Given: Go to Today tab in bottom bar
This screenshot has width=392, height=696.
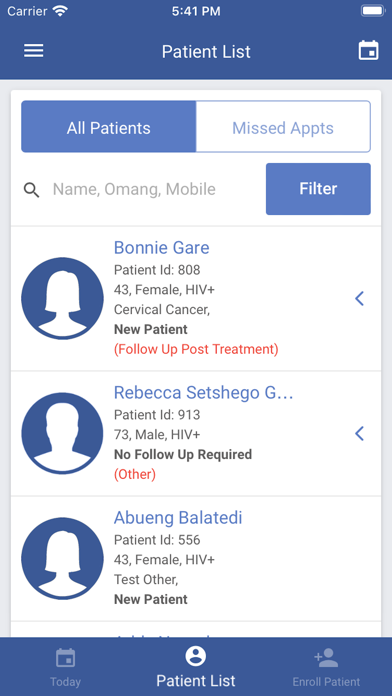Looking at the screenshot, I should tap(65, 667).
